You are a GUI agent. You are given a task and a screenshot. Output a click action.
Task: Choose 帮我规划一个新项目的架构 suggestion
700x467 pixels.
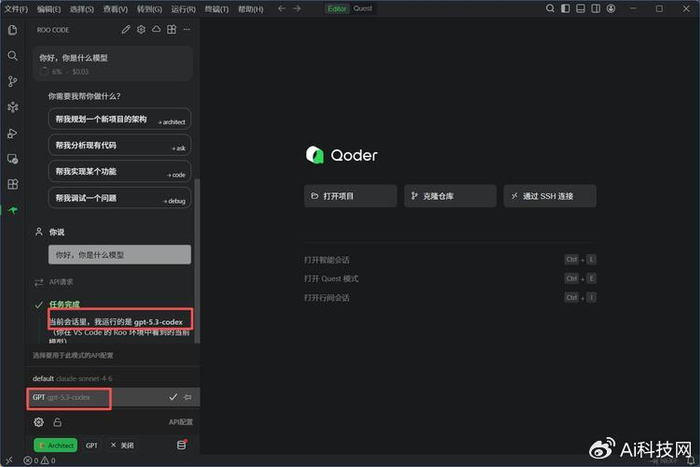[120, 119]
